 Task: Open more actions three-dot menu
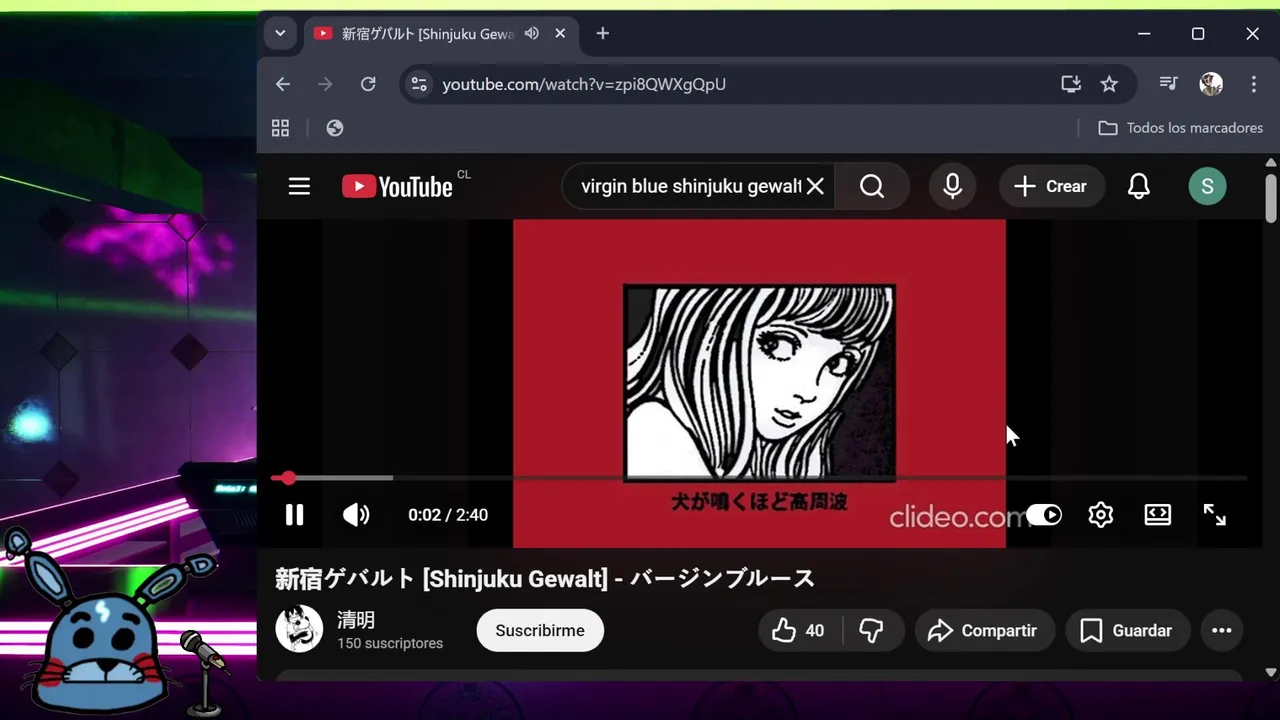[1221, 631]
